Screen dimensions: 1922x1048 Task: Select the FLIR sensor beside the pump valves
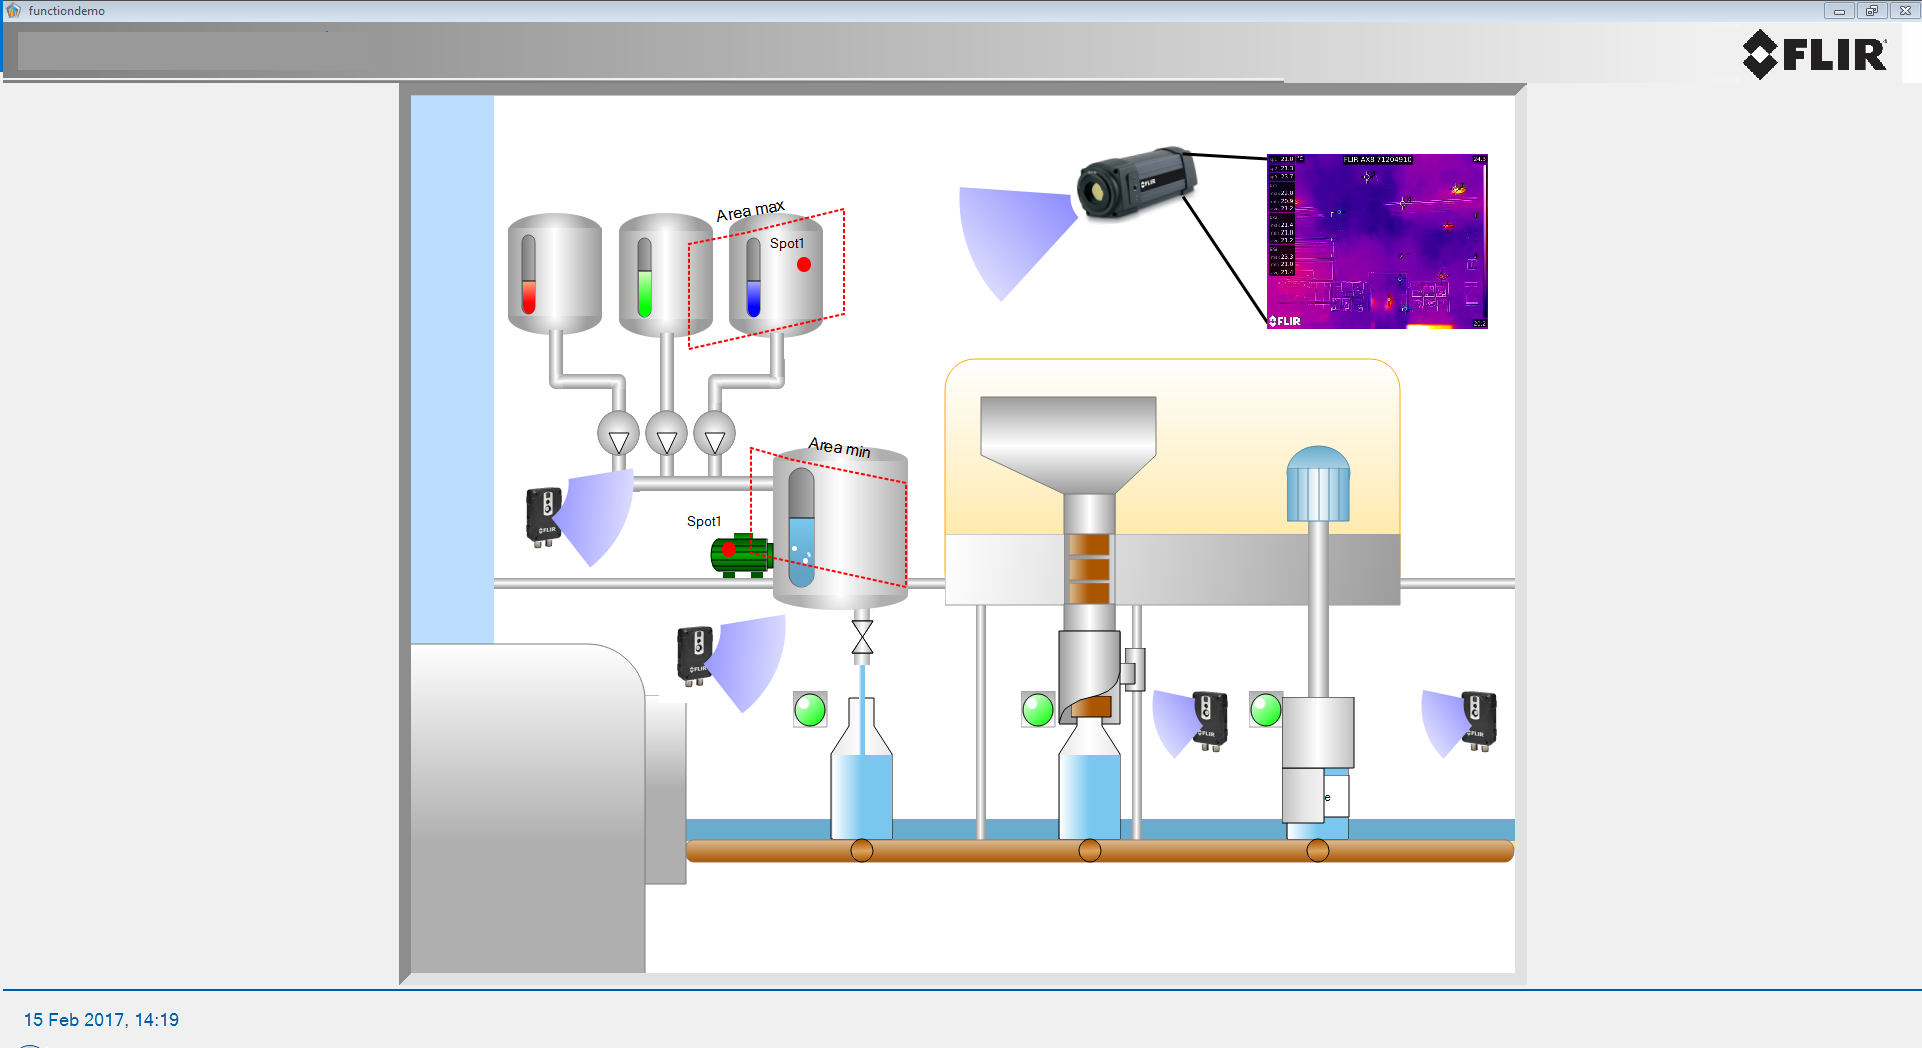click(x=543, y=516)
